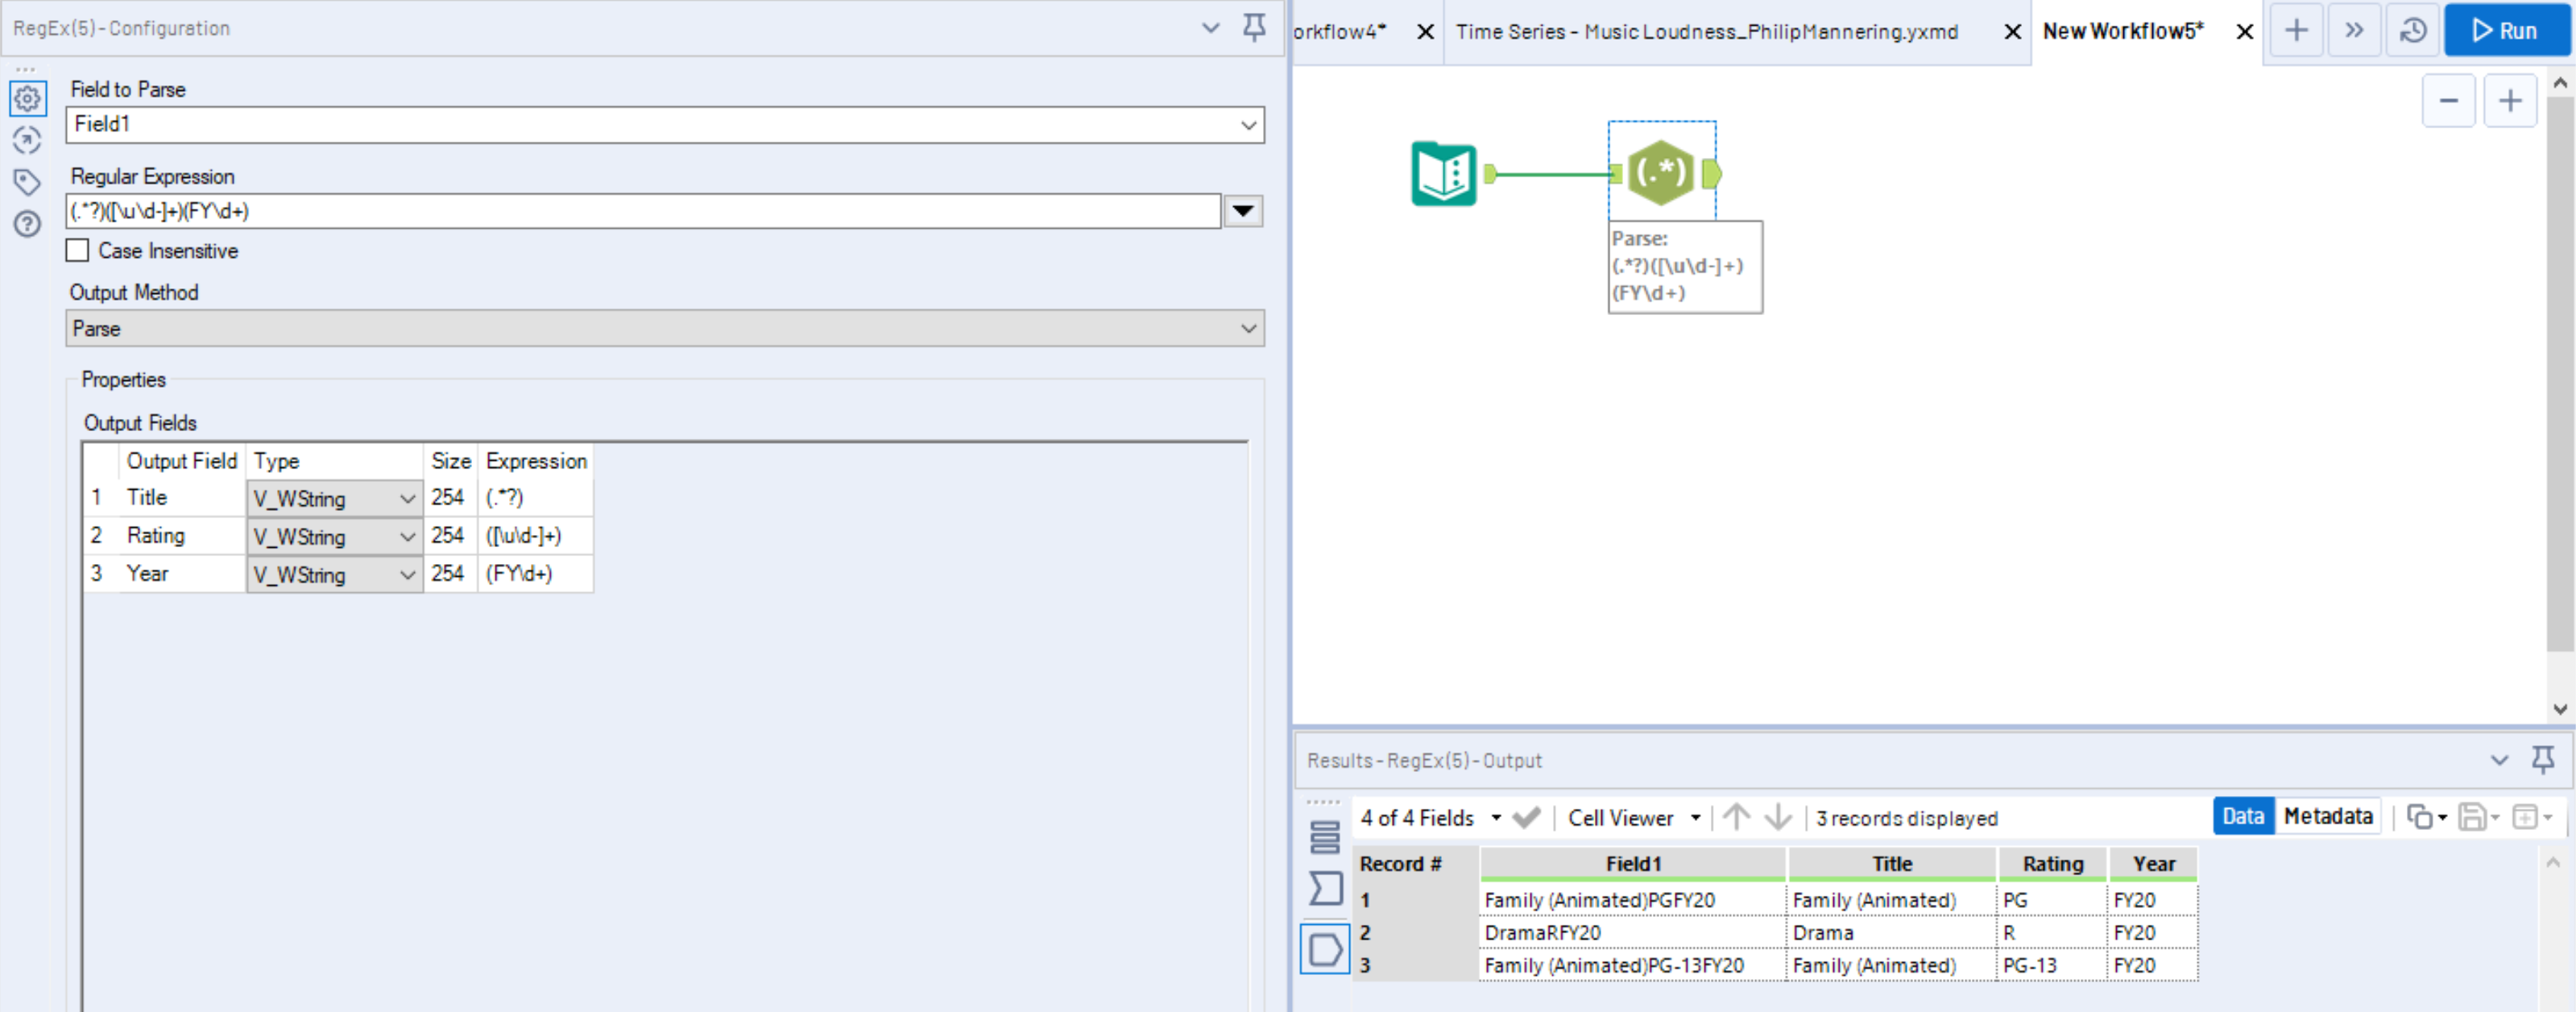Screen dimensions: 2576x1012
Task: Click into the Regular Expression input field
Action: coord(640,211)
